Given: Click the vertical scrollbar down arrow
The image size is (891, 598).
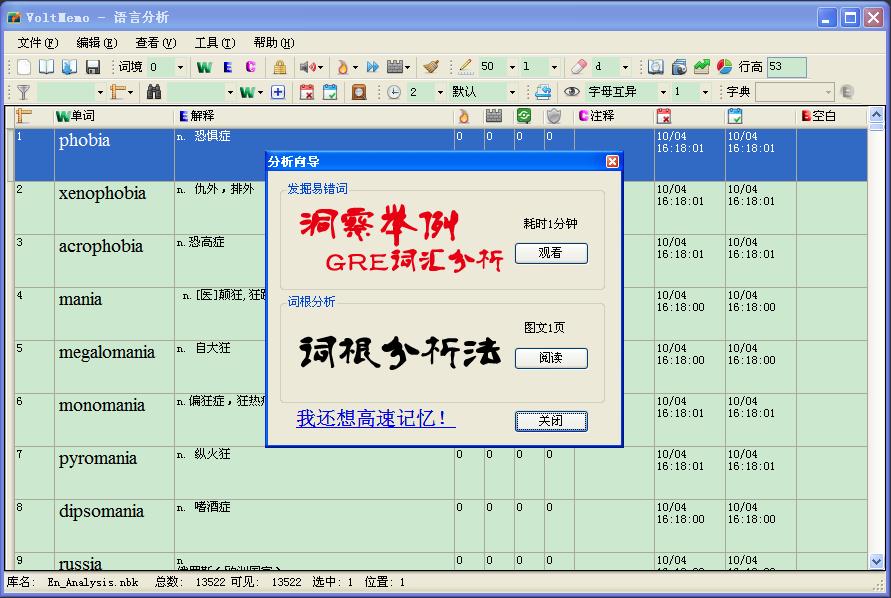Looking at the screenshot, I should tap(877, 562).
